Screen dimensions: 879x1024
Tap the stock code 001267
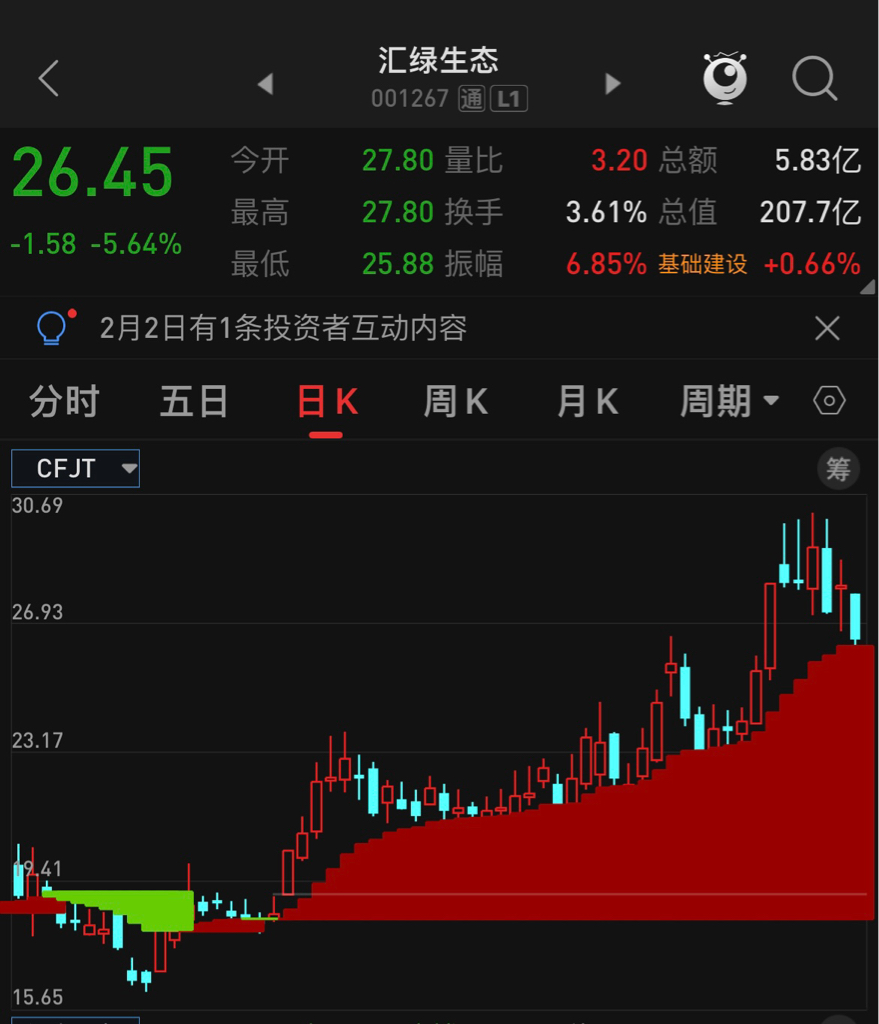[x=409, y=99]
